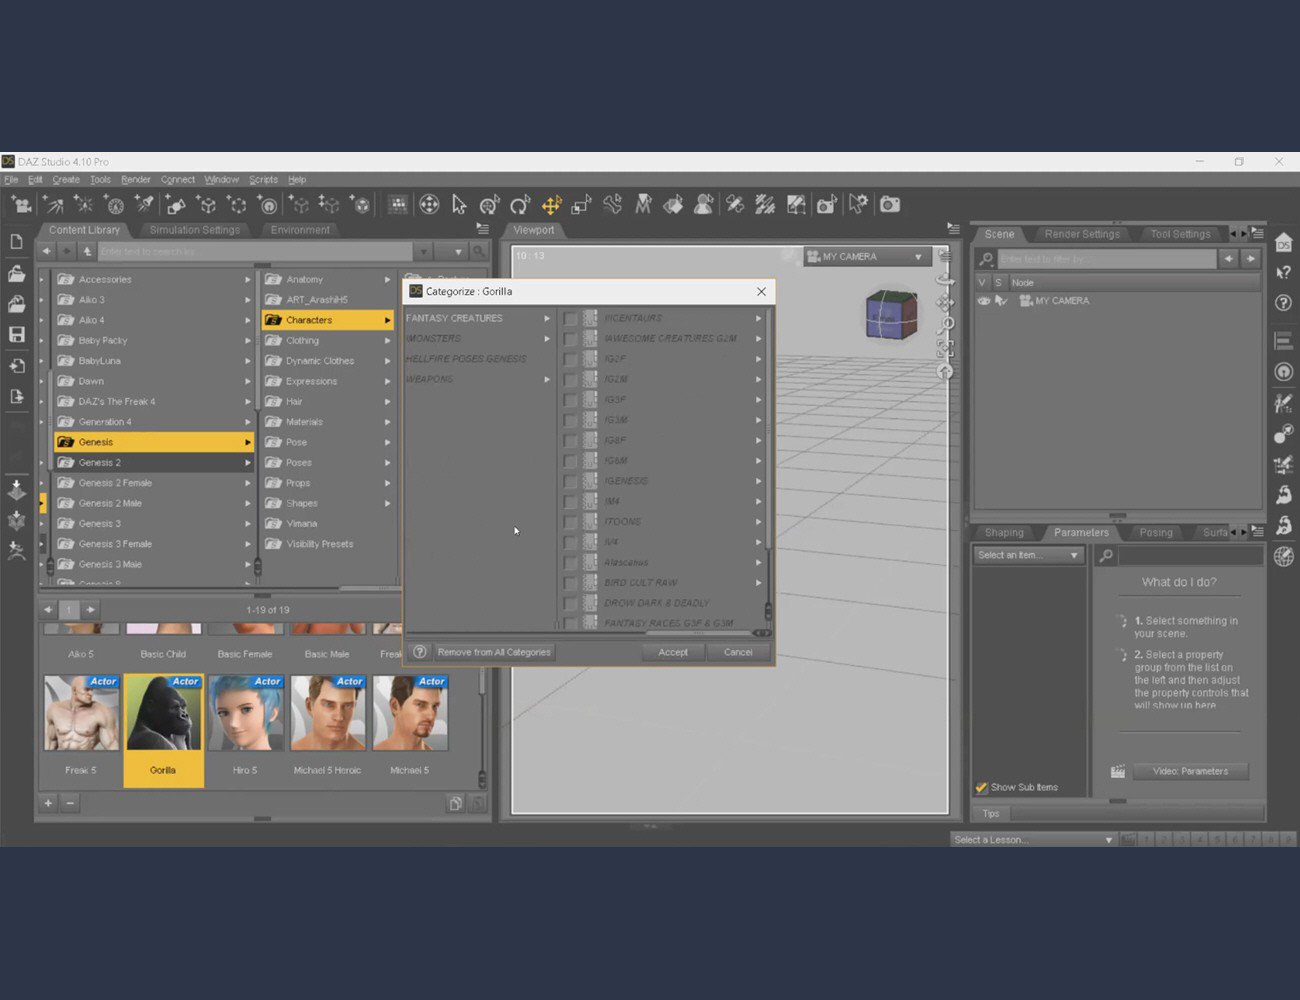Uncheck the Show Sub Items checkbox
This screenshot has height=1000, width=1300.
(x=981, y=787)
